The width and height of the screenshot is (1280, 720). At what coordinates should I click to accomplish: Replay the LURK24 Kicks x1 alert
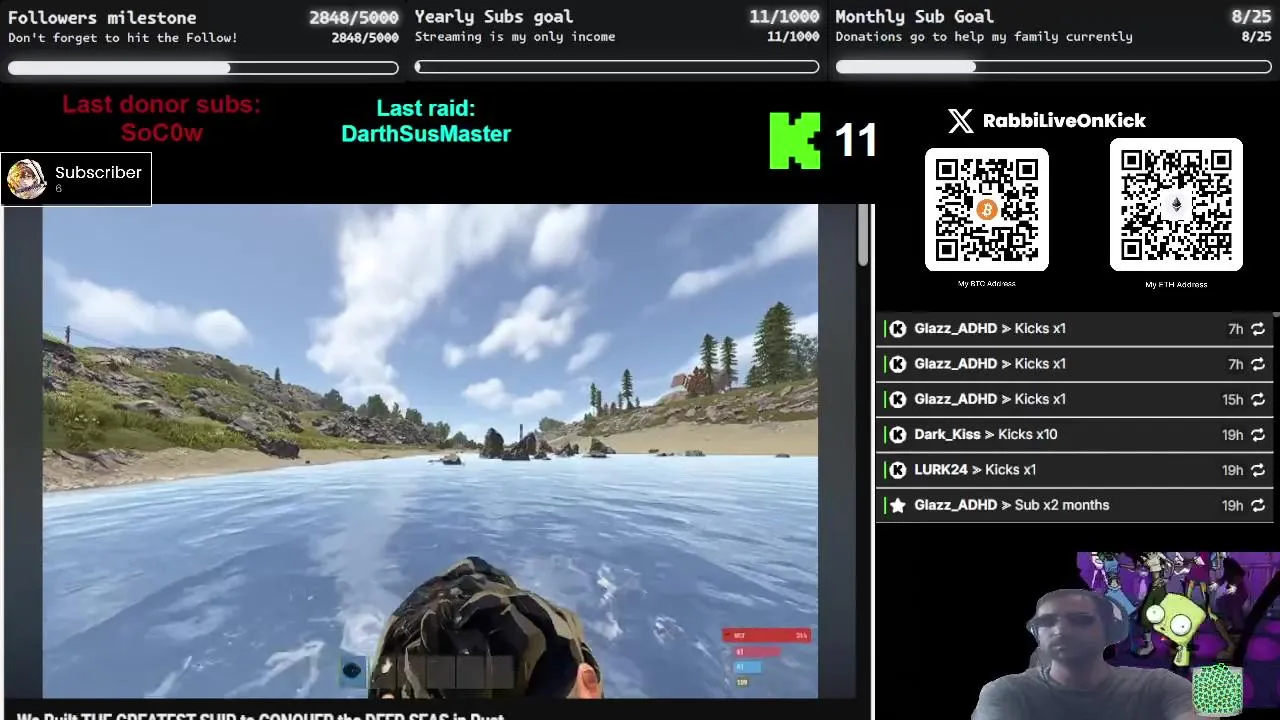click(x=1258, y=470)
